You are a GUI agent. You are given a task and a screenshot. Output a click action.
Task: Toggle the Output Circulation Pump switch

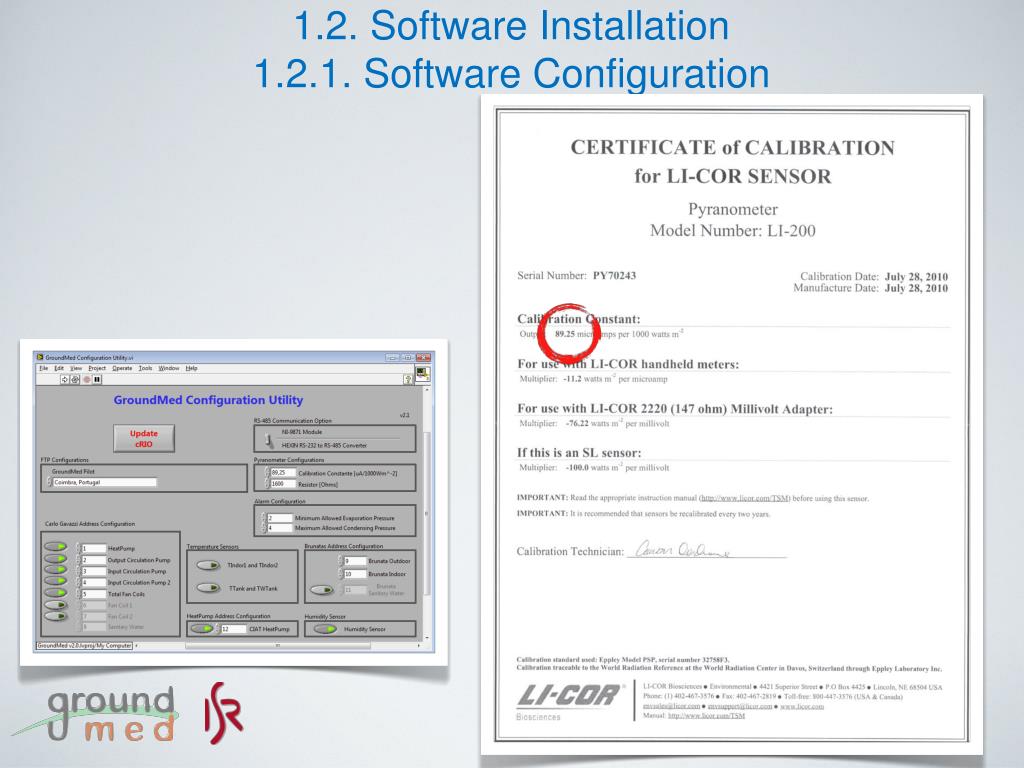56,558
